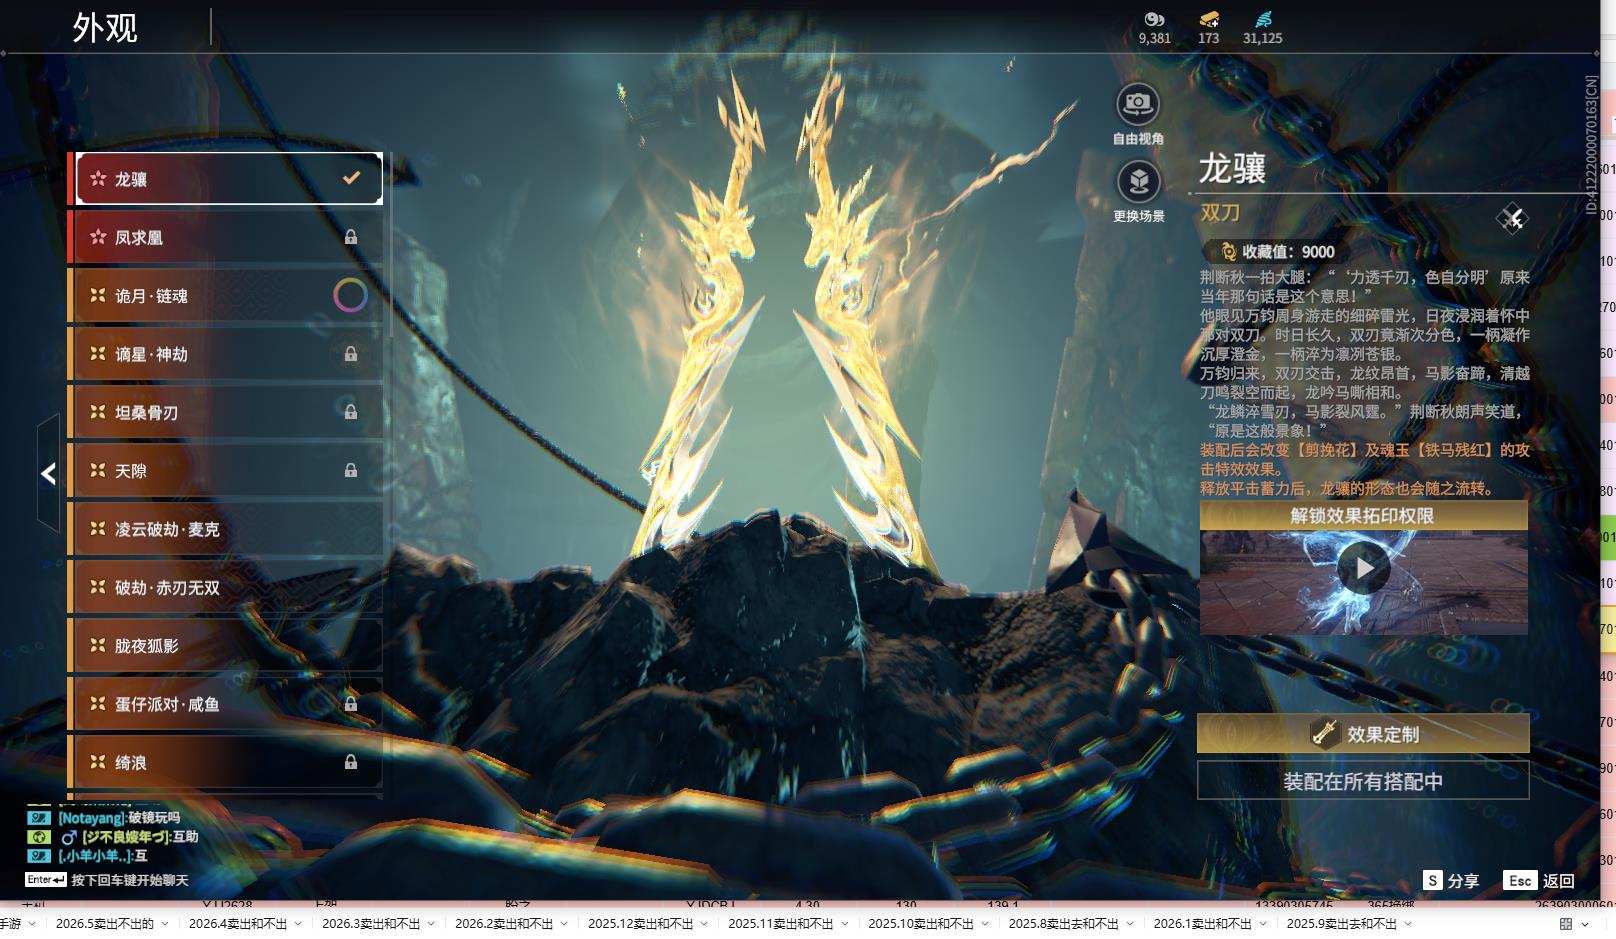Screen dimensions: 1616x939
Task: Click the gold bar top-up icon
Action: [x=1209, y=19]
